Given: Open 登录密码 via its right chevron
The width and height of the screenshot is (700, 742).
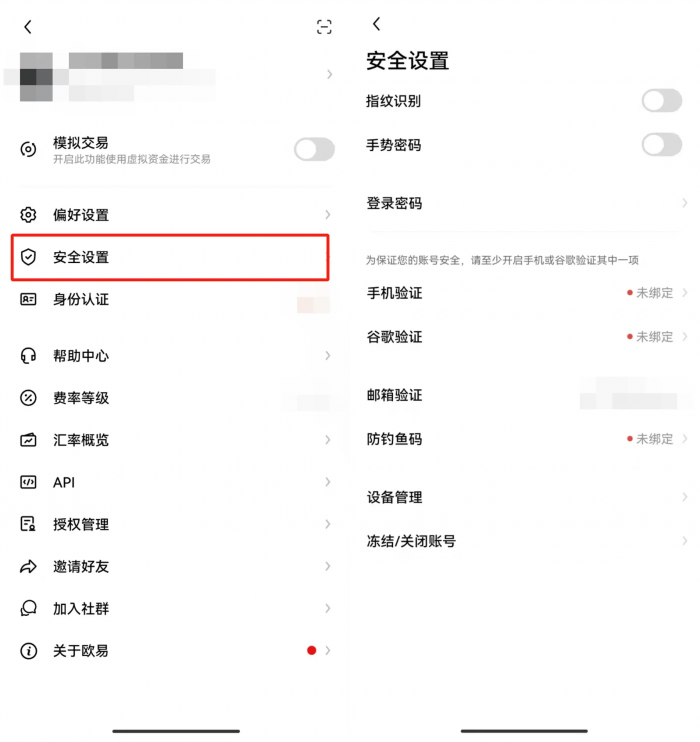Looking at the screenshot, I should [685, 203].
